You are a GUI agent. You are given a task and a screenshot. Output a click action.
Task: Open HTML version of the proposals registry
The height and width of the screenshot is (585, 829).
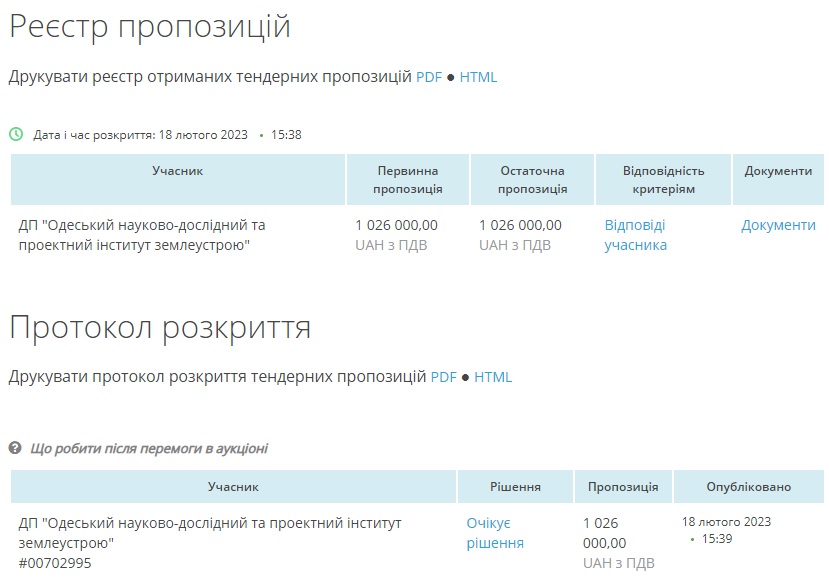tap(478, 77)
